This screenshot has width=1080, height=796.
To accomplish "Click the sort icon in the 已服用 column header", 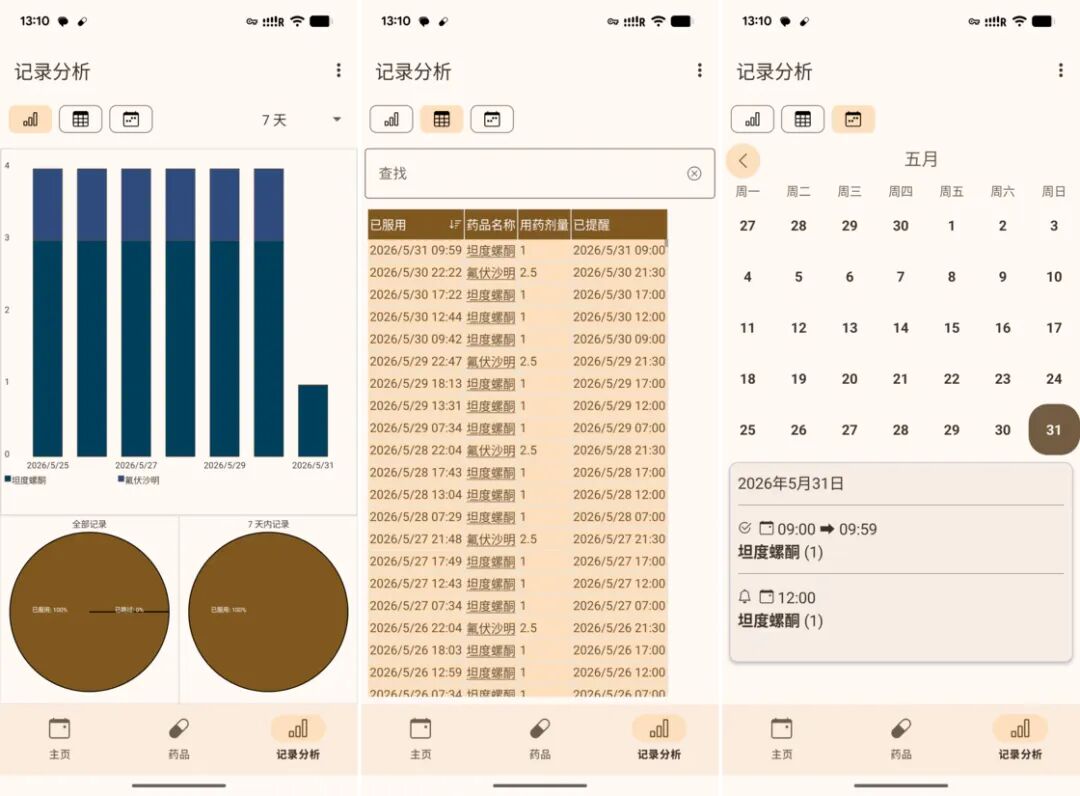I will tap(455, 224).
